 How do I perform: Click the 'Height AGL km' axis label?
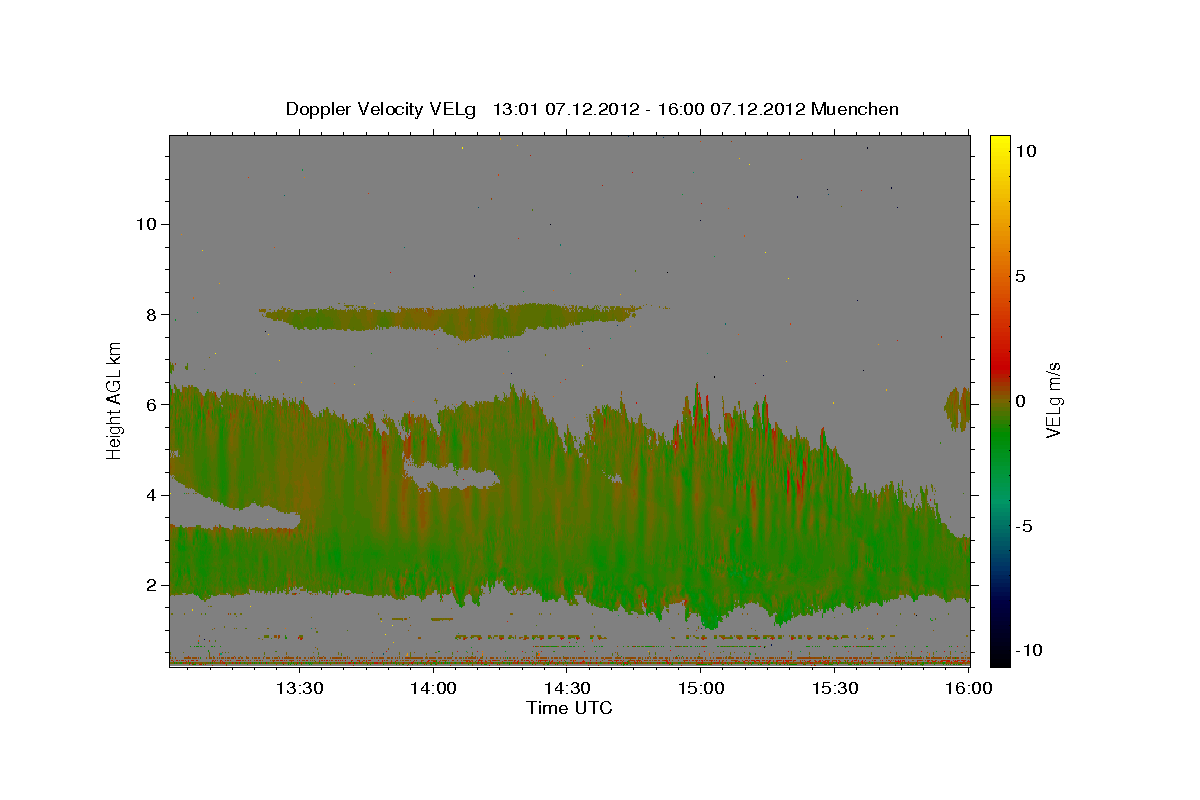[114, 400]
